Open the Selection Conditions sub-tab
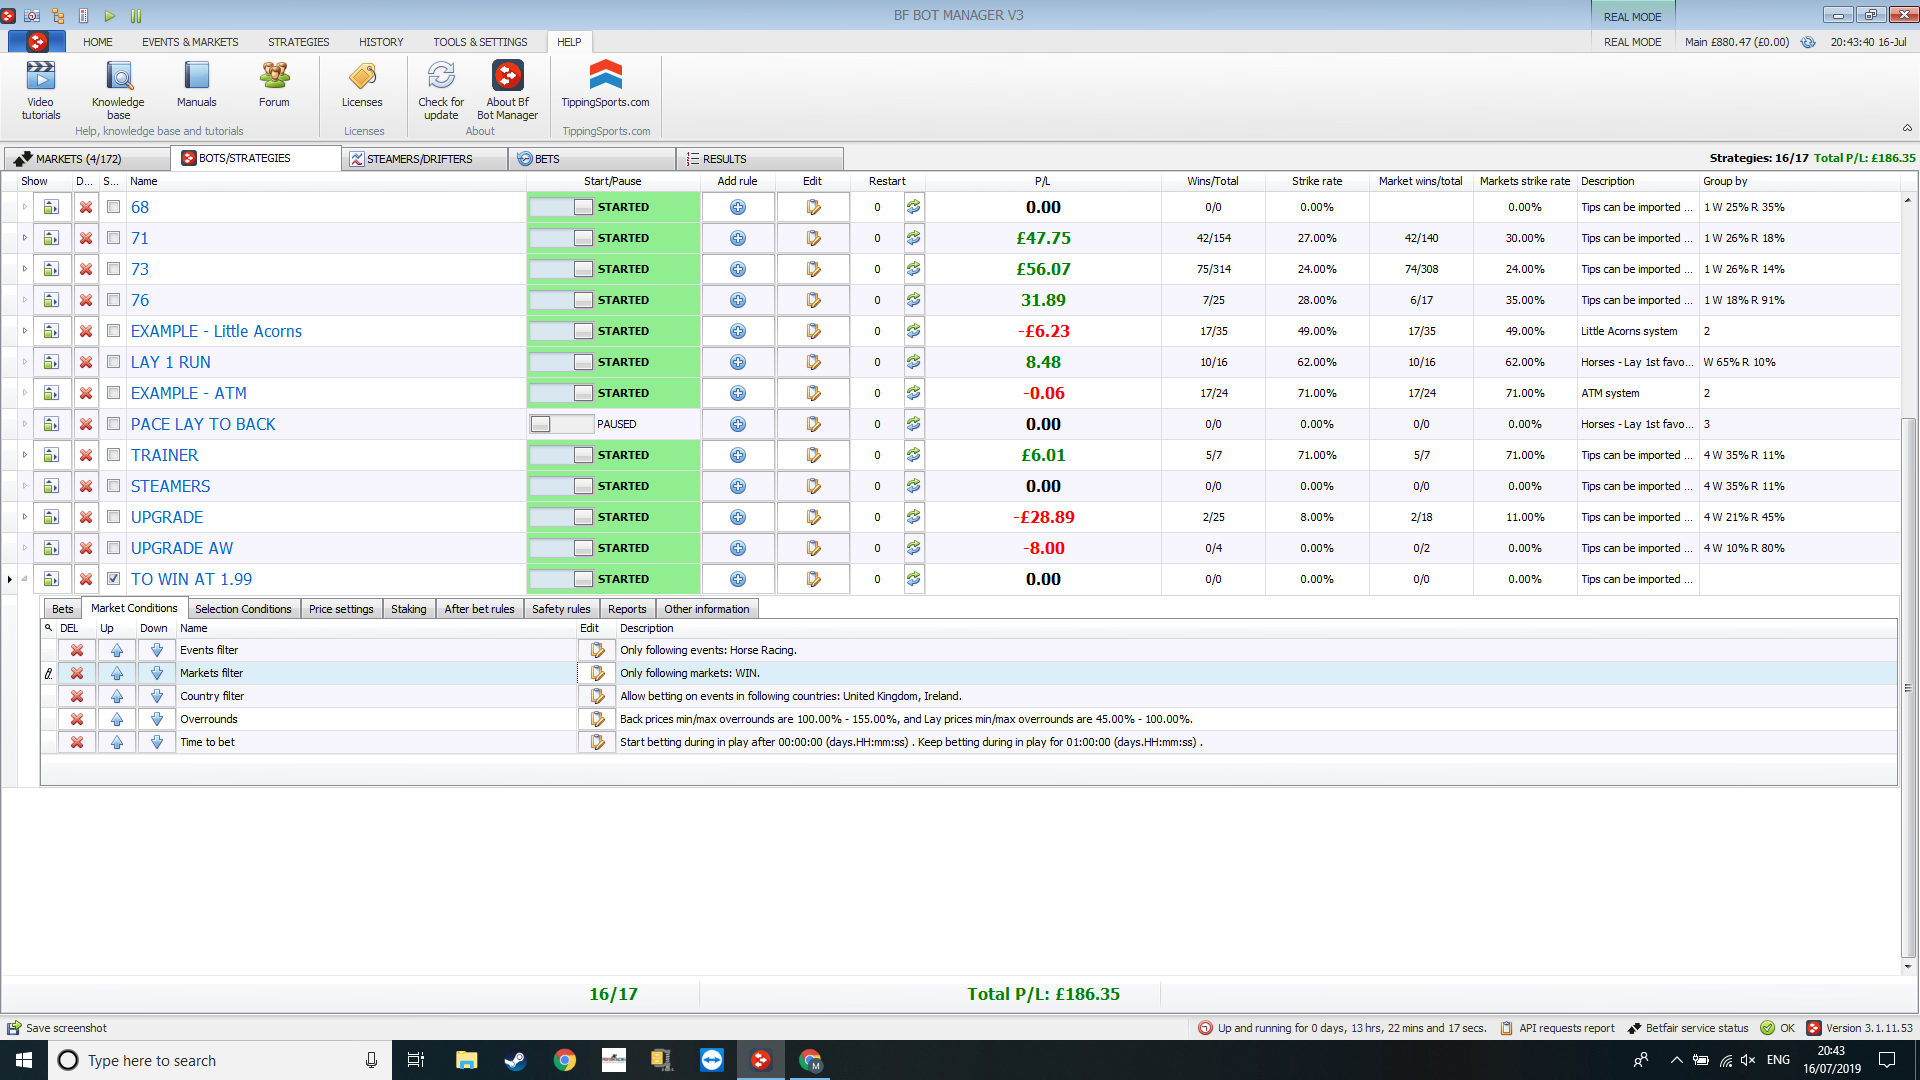This screenshot has height=1080, width=1920. pyautogui.click(x=243, y=609)
